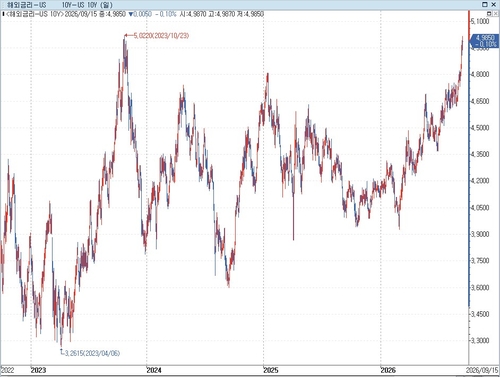The width and height of the screenshot is (500, 377).
Task: Click the blue current price tag 4.9850
Action: click(484, 41)
